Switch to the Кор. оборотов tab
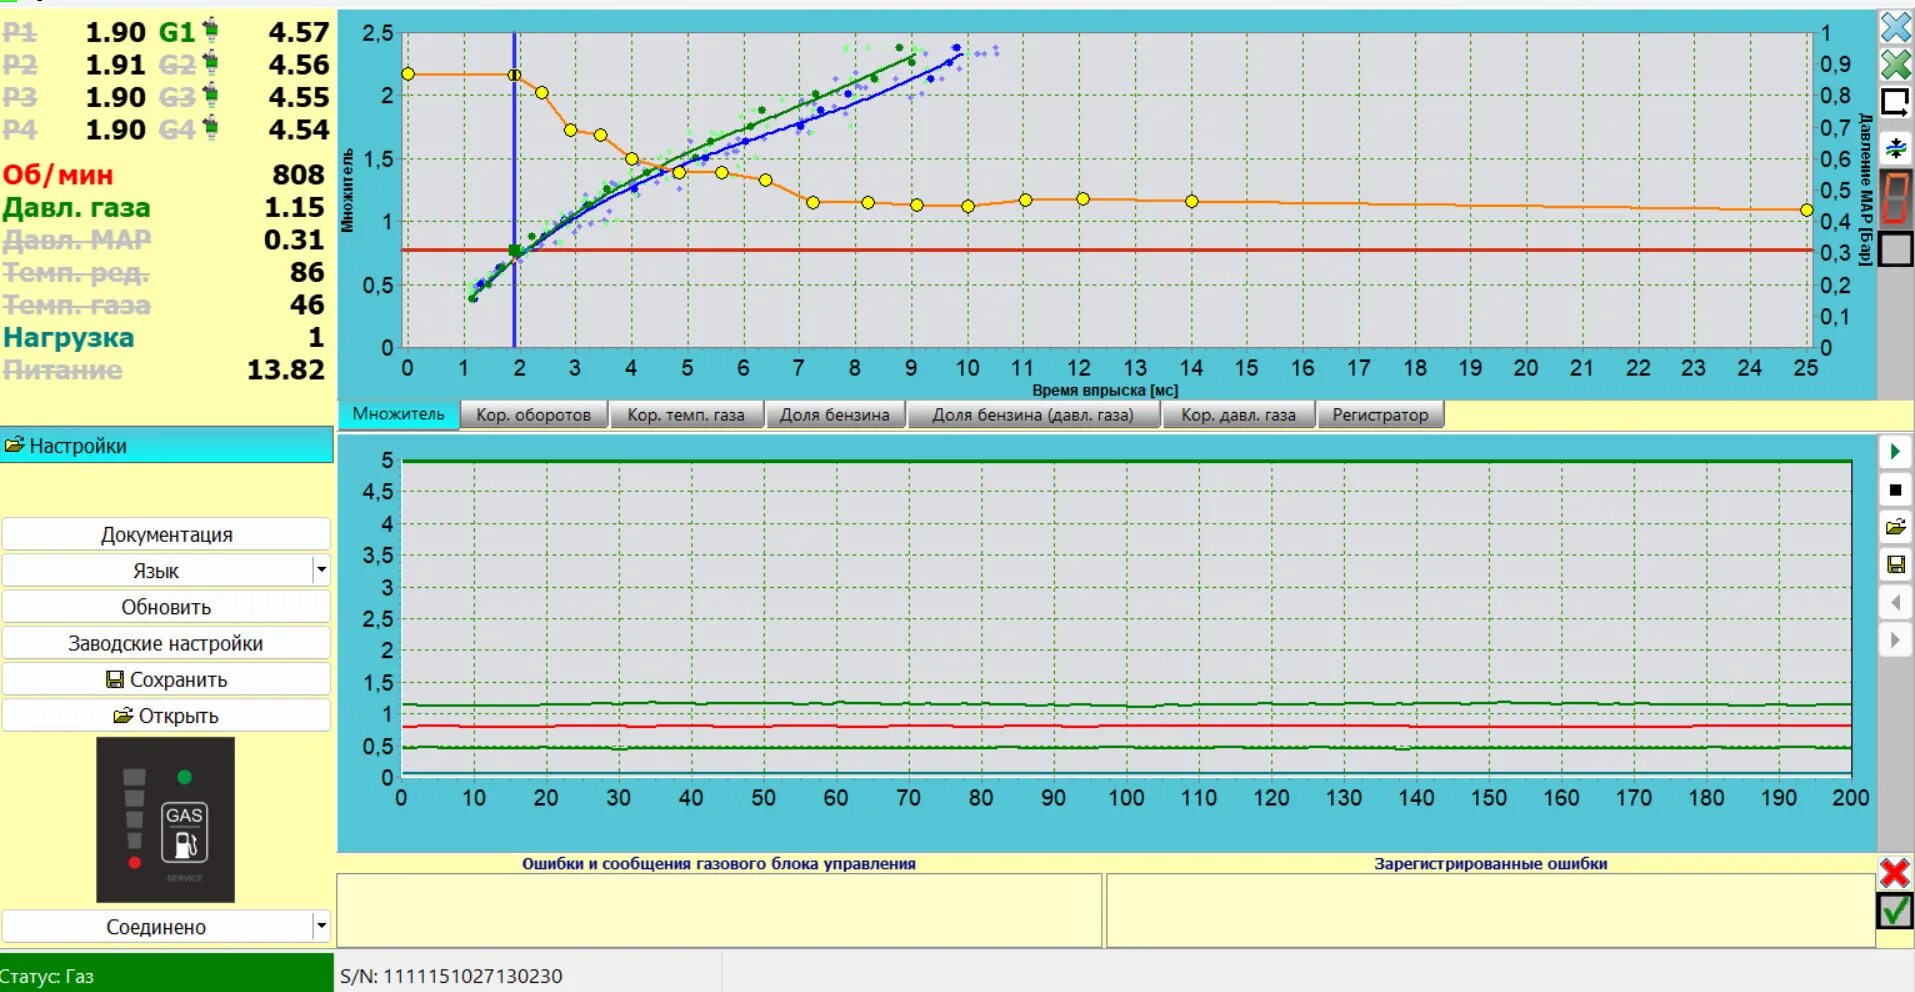1915x992 pixels. [x=533, y=415]
